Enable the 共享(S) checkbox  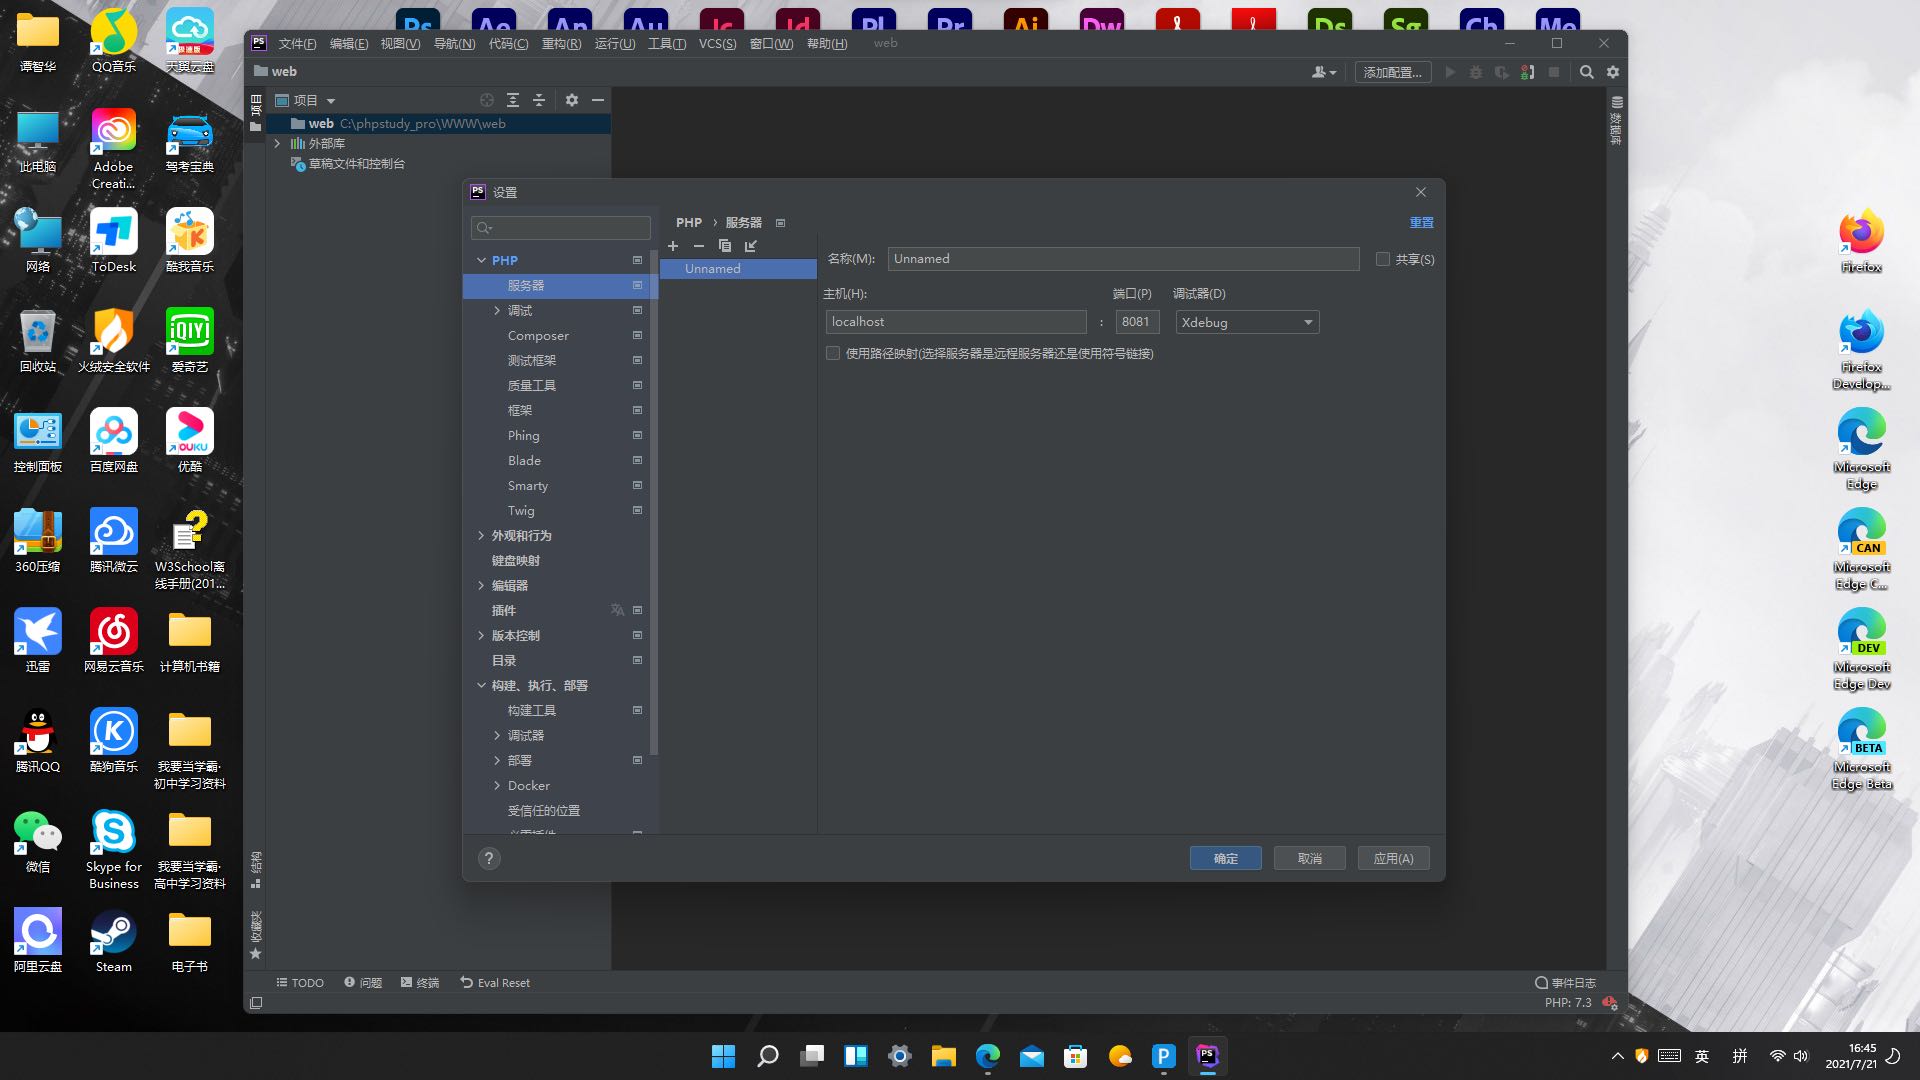pos(1383,259)
